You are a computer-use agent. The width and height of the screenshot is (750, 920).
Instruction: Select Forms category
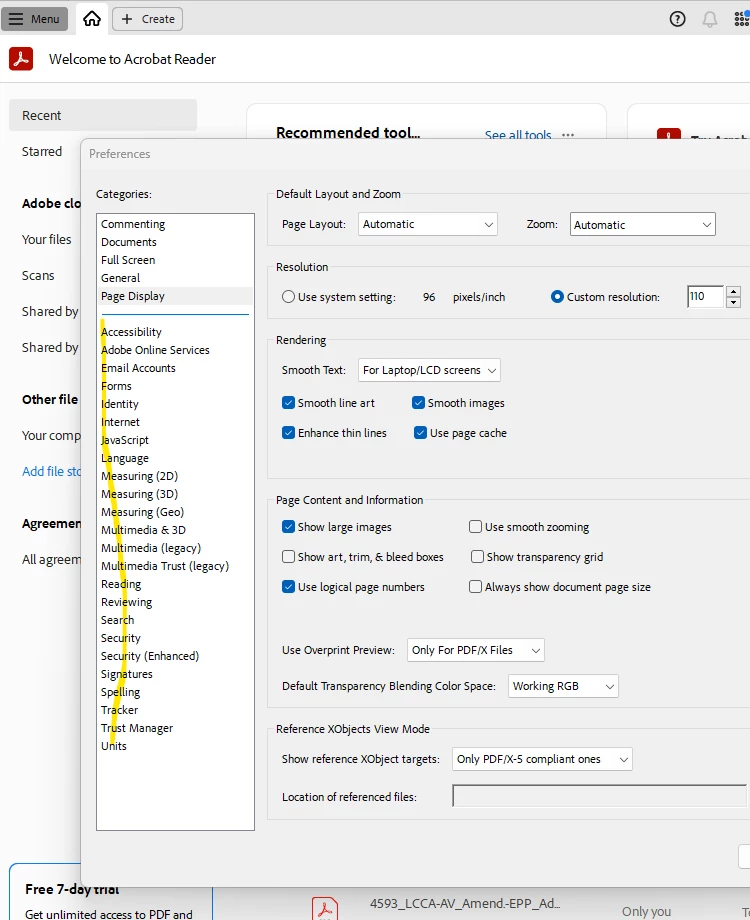point(116,386)
